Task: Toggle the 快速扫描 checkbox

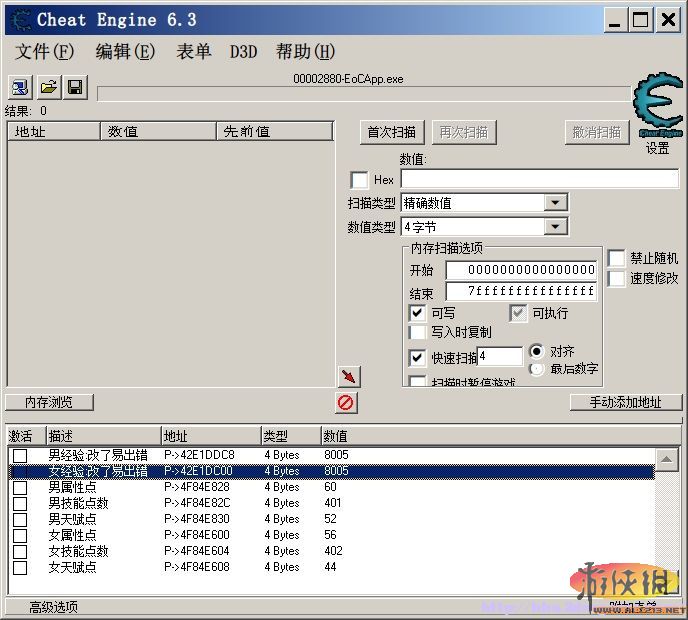Action: (417, 358)
